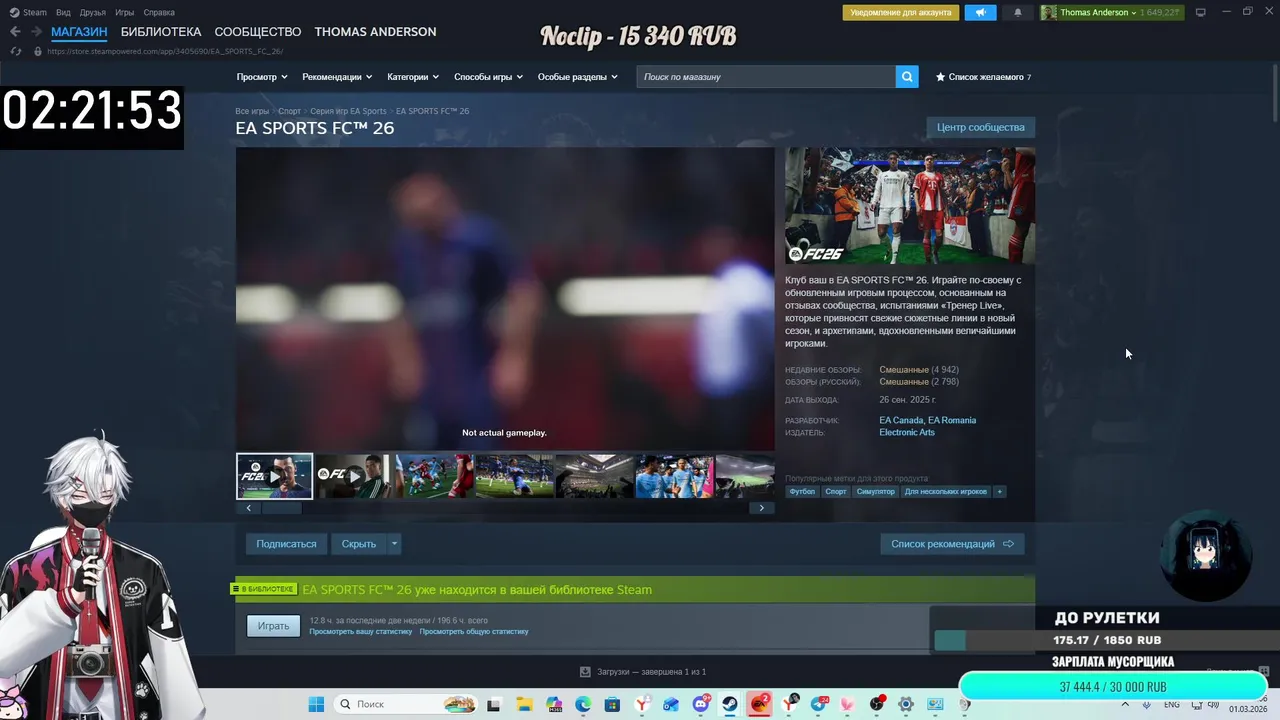Expand the Способы игры dropdown menu
Image resolution: width=1280 pixels, height=720 pixels.
click(488, 77)
